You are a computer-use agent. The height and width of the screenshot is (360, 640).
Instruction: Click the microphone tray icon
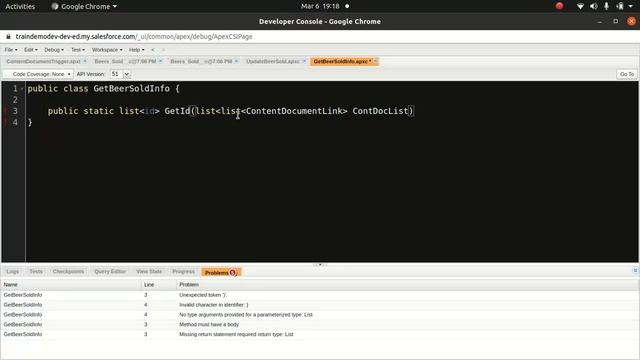click(x=607, y=6)
